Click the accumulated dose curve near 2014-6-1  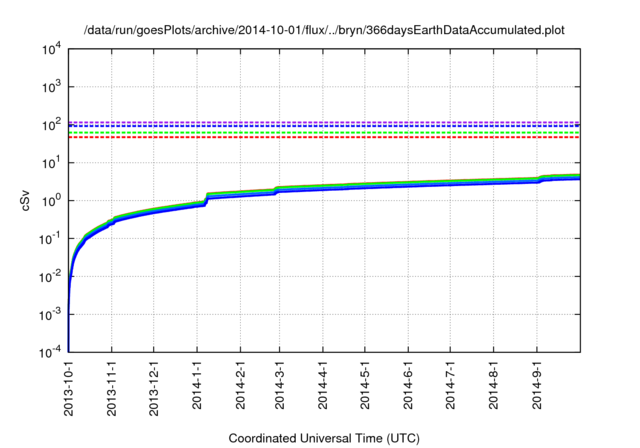point(408,184)
